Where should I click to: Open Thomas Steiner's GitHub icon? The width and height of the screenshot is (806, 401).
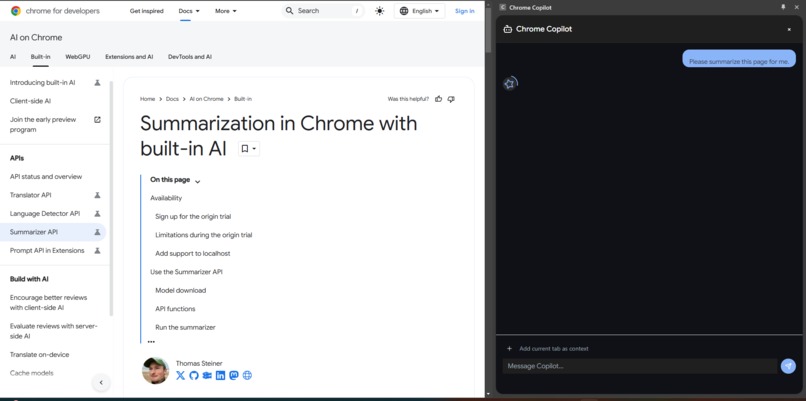194,376
